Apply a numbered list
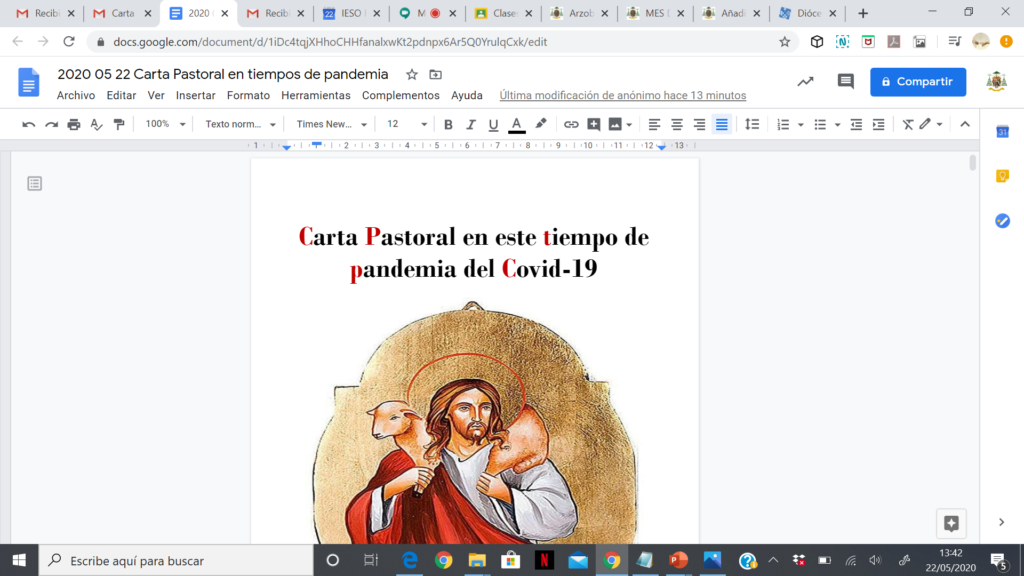Image resolution: width=1024 pixels, height=576 pixels. click(783, 124)
